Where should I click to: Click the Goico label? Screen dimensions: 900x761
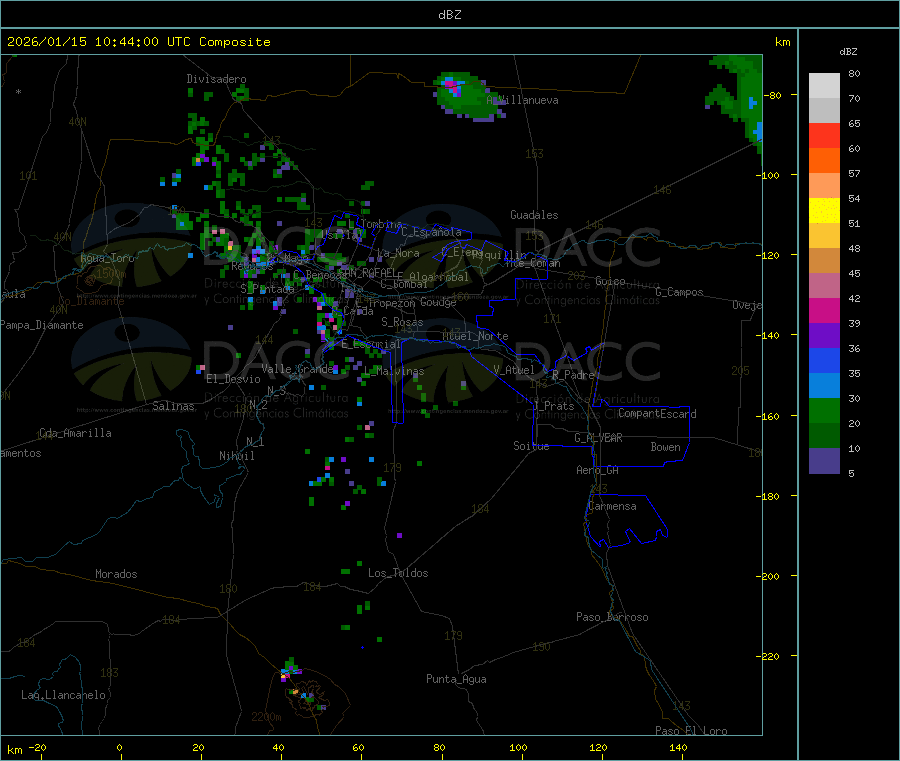tap(610, 281)
